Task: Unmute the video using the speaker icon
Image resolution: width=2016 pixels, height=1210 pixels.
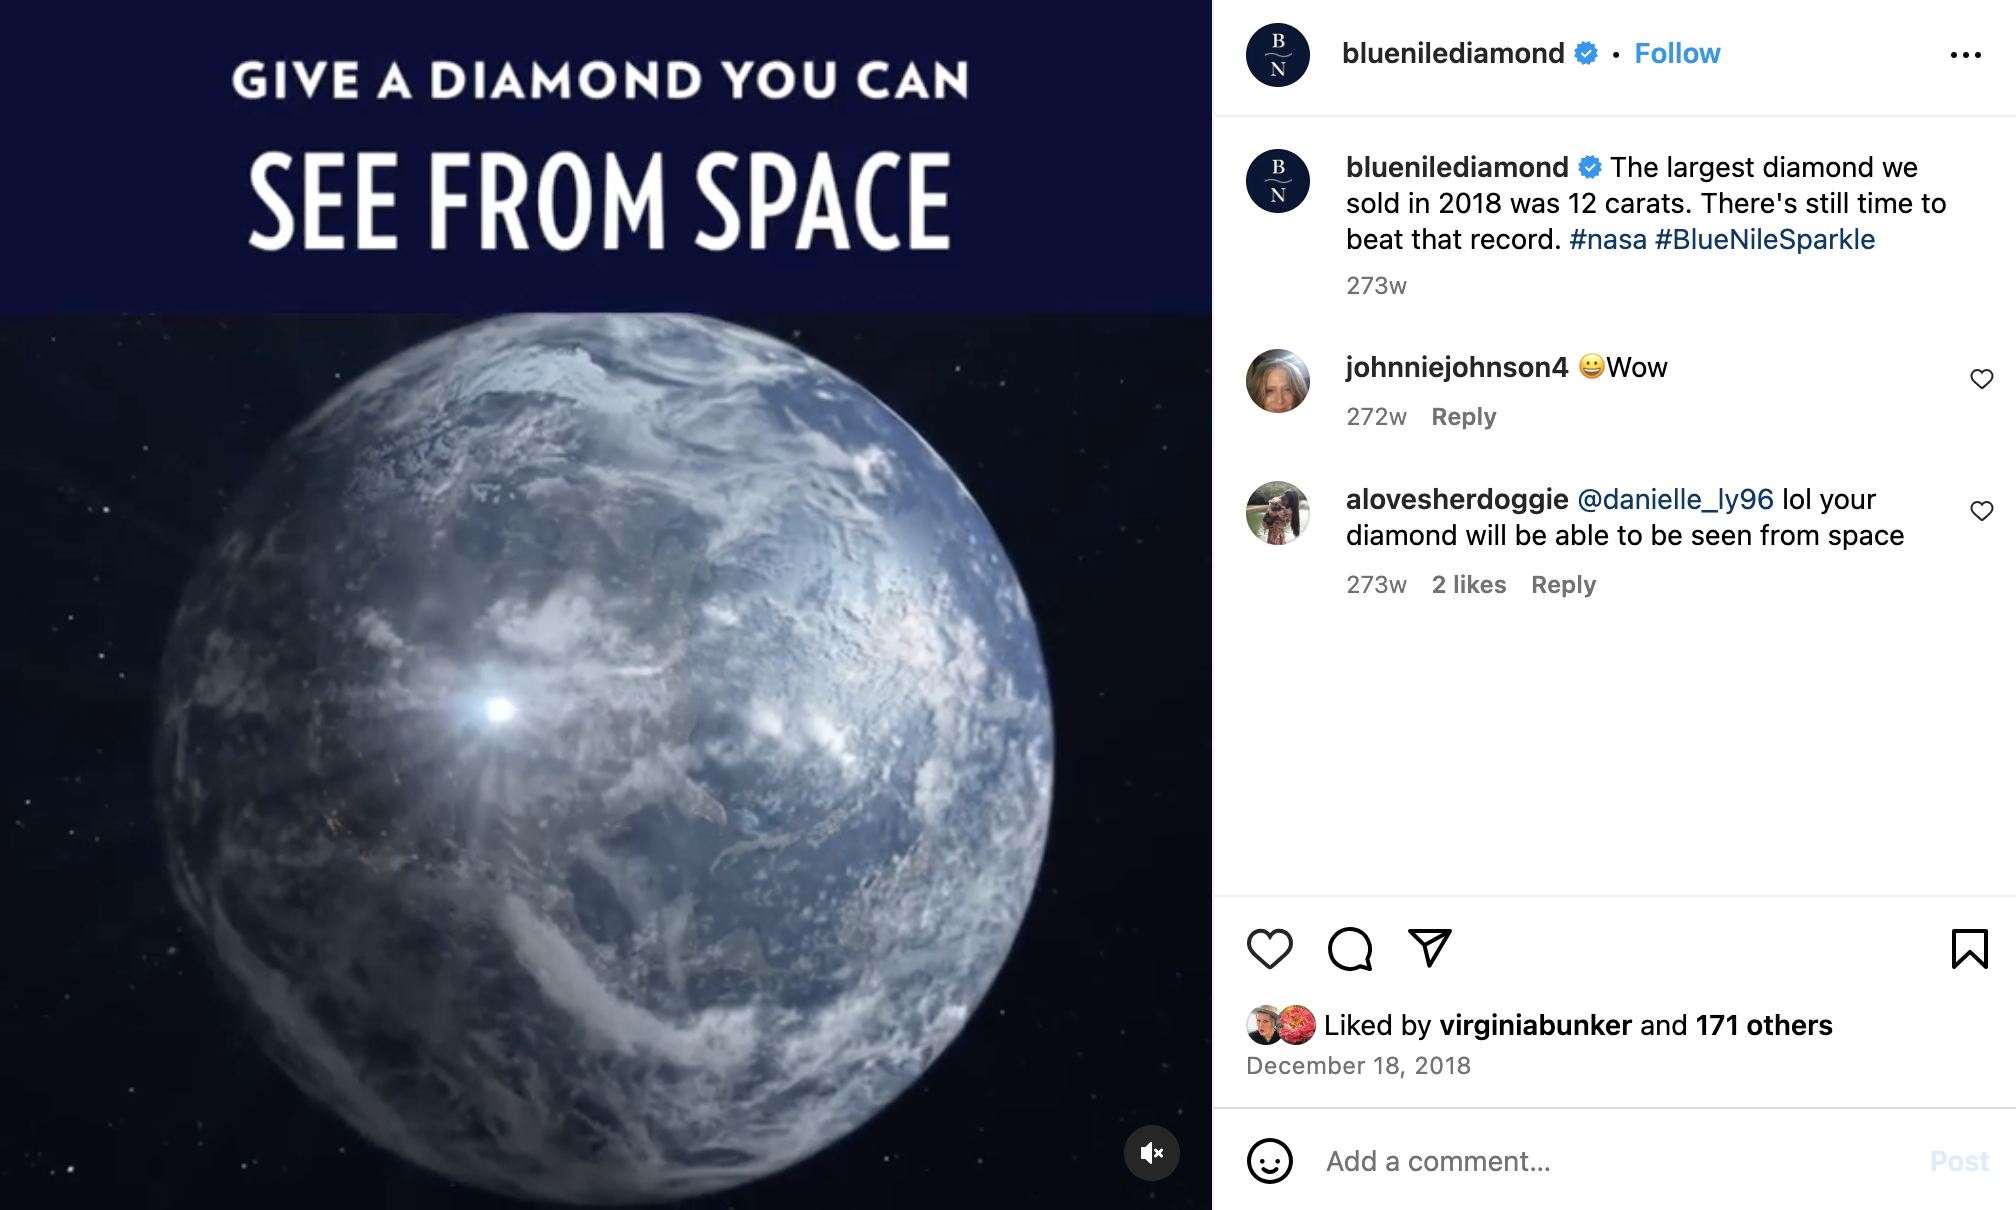Action: 1152,1153
